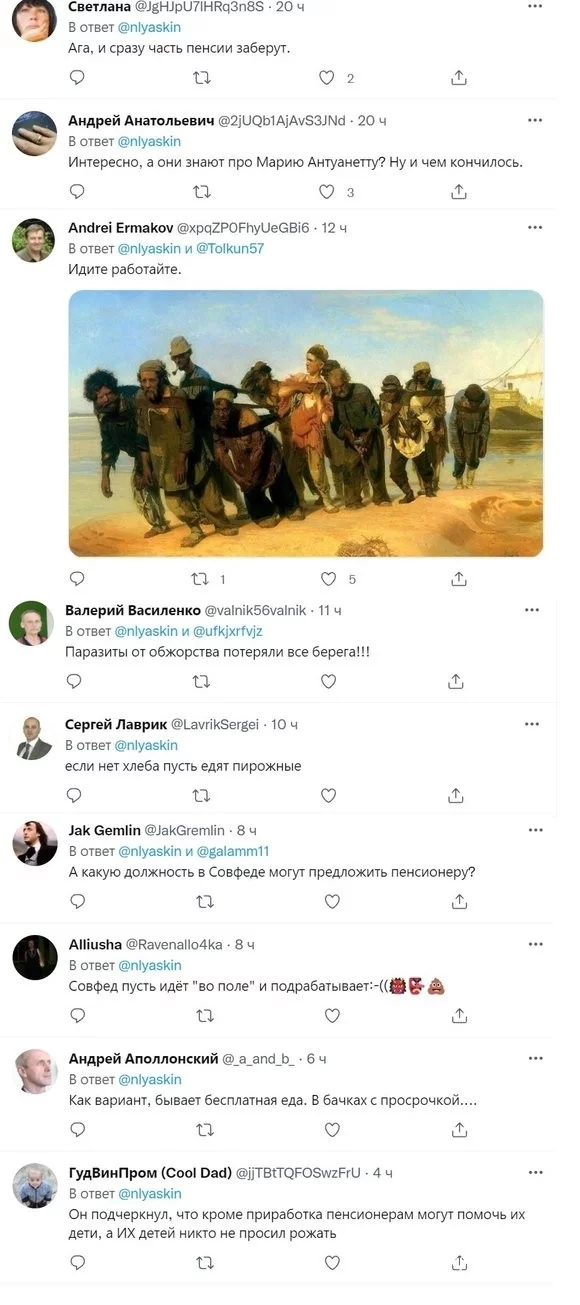This screenshot has width=580, height=1305.
Task: Reply to ГудВинПром (Cool Dad) tweet
Action: click(x=78, y=1263)
